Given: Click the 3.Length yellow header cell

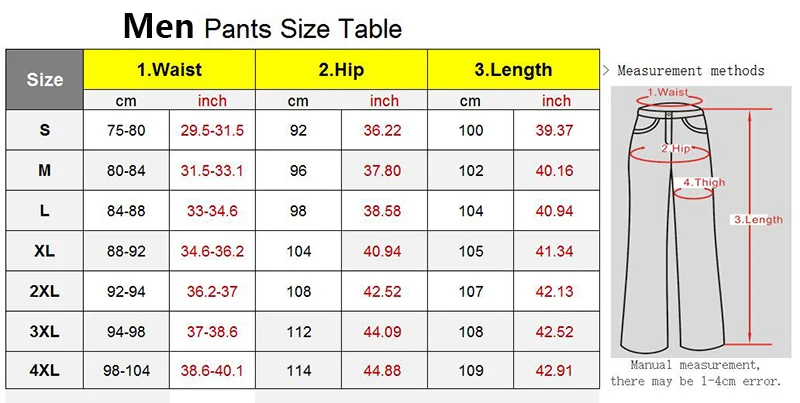Looking at the screenshot, I should pyautogui.click(x=513, y=69).
